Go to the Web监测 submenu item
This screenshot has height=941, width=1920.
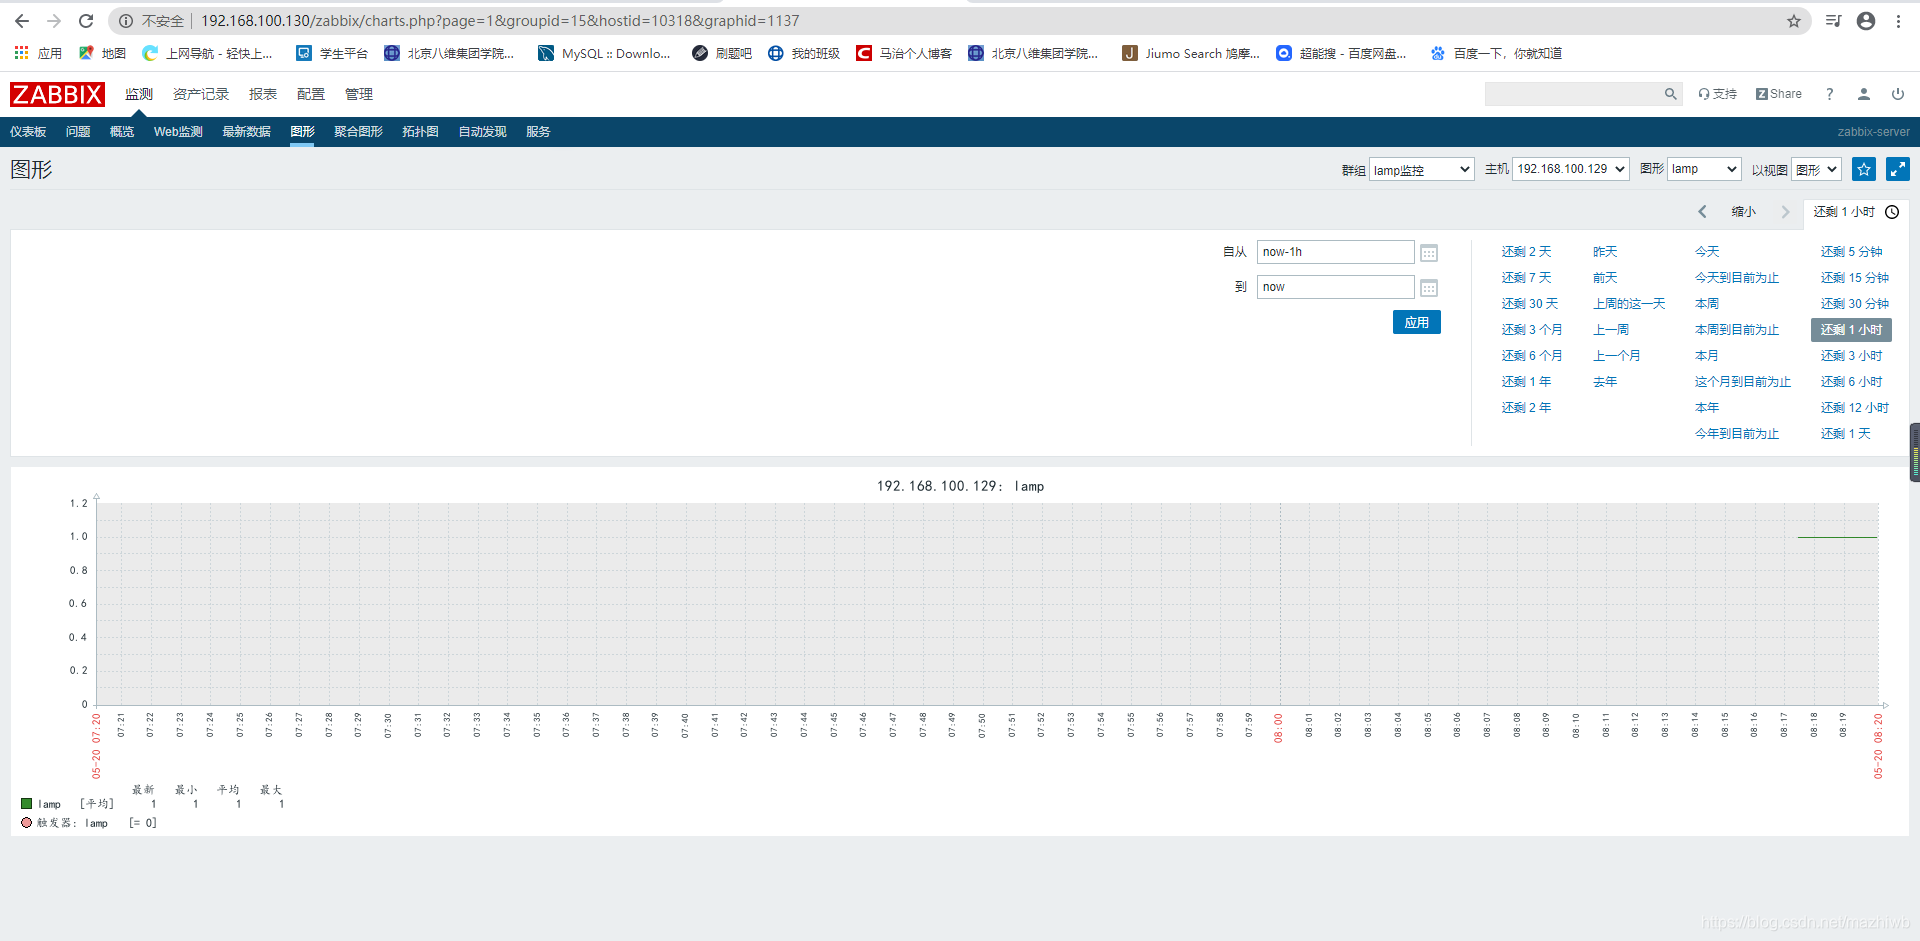click(178, 132)
